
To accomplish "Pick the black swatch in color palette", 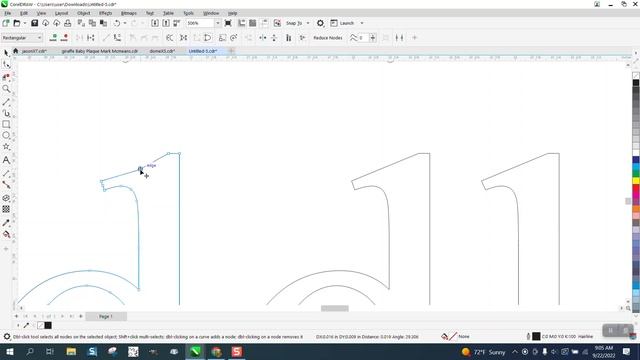I will 636,83.
